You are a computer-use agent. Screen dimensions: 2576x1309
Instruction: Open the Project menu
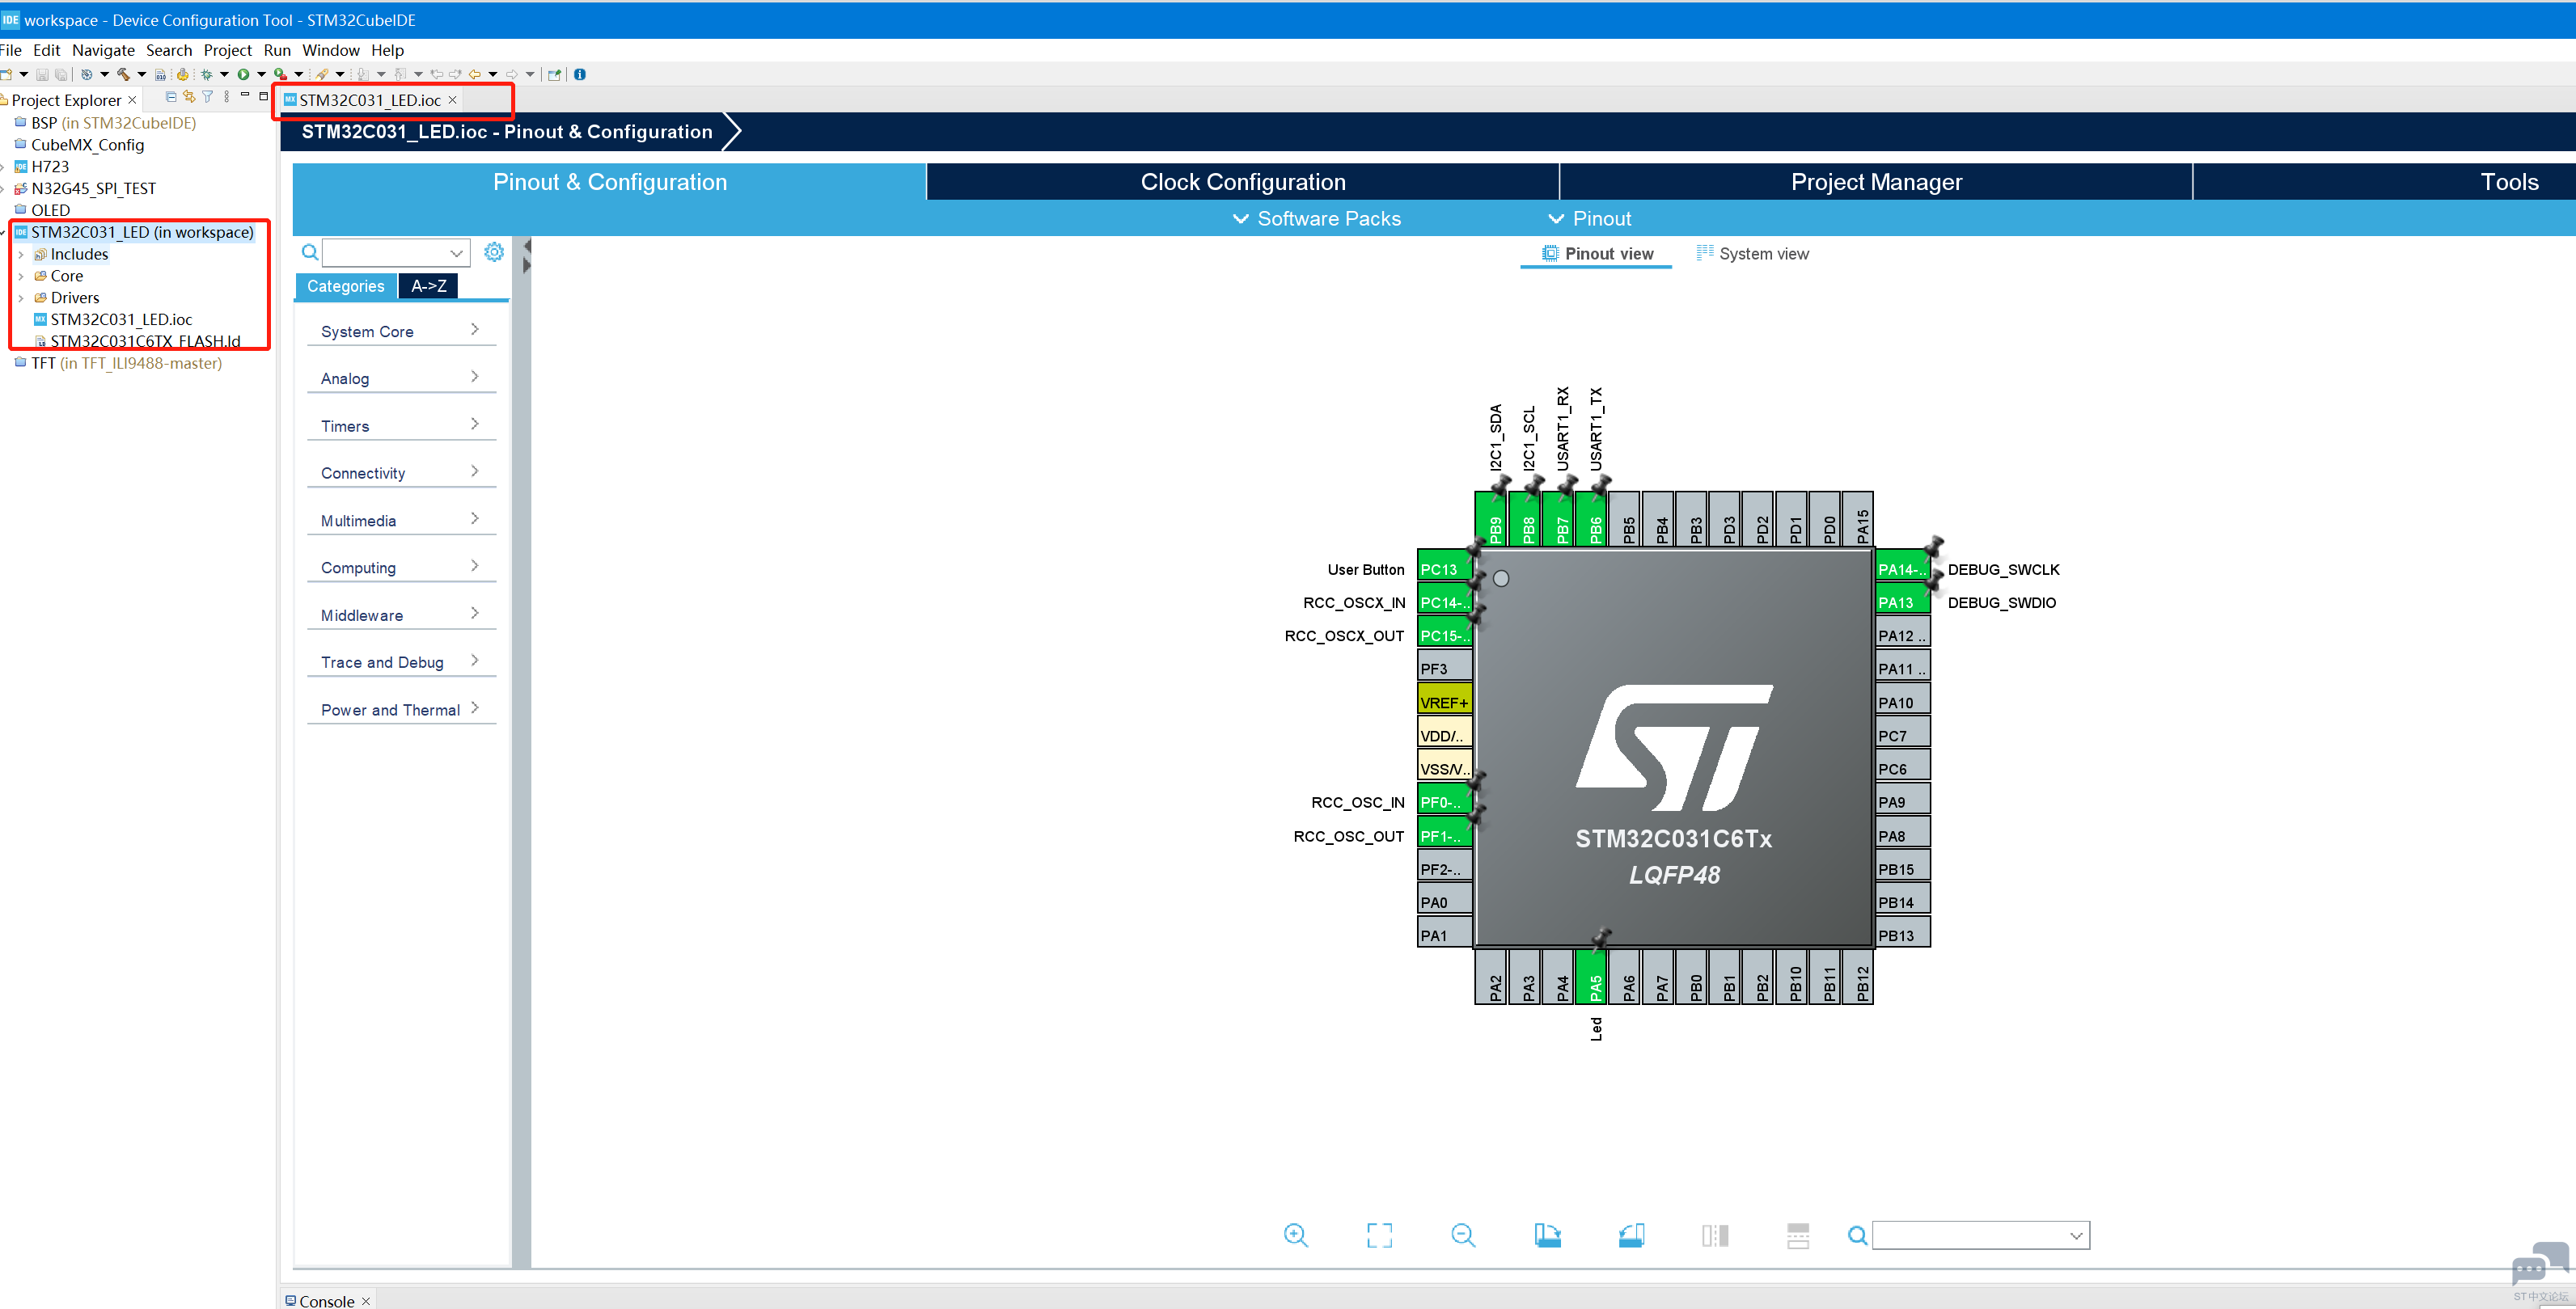pyautogui.click(x=227, y=50)
